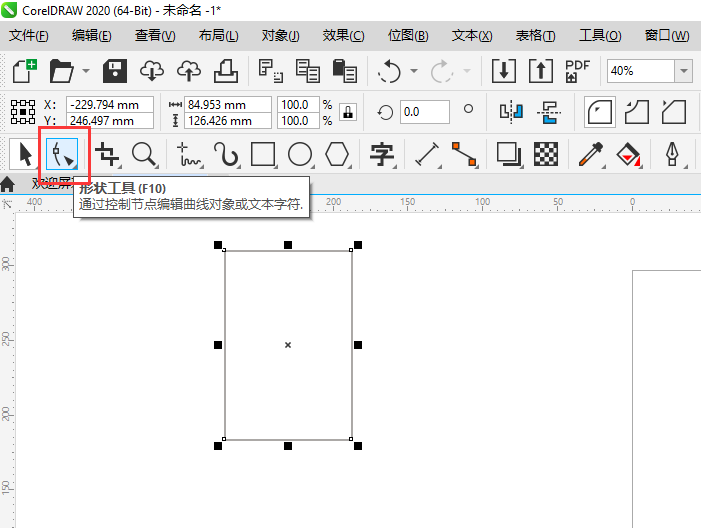Select the Crop tool
This screenshot has height=528, width=701.
click(107, 154)
